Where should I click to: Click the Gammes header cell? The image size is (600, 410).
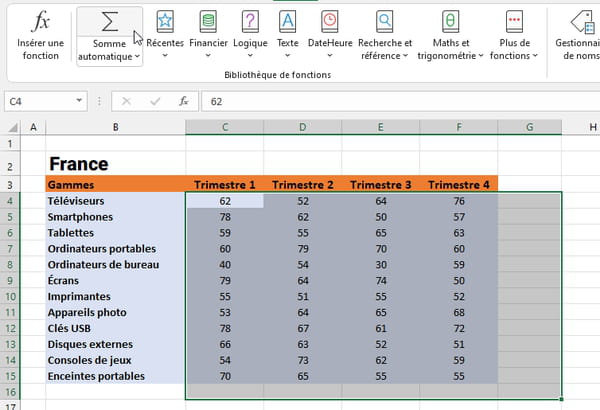tap(116, 185)
